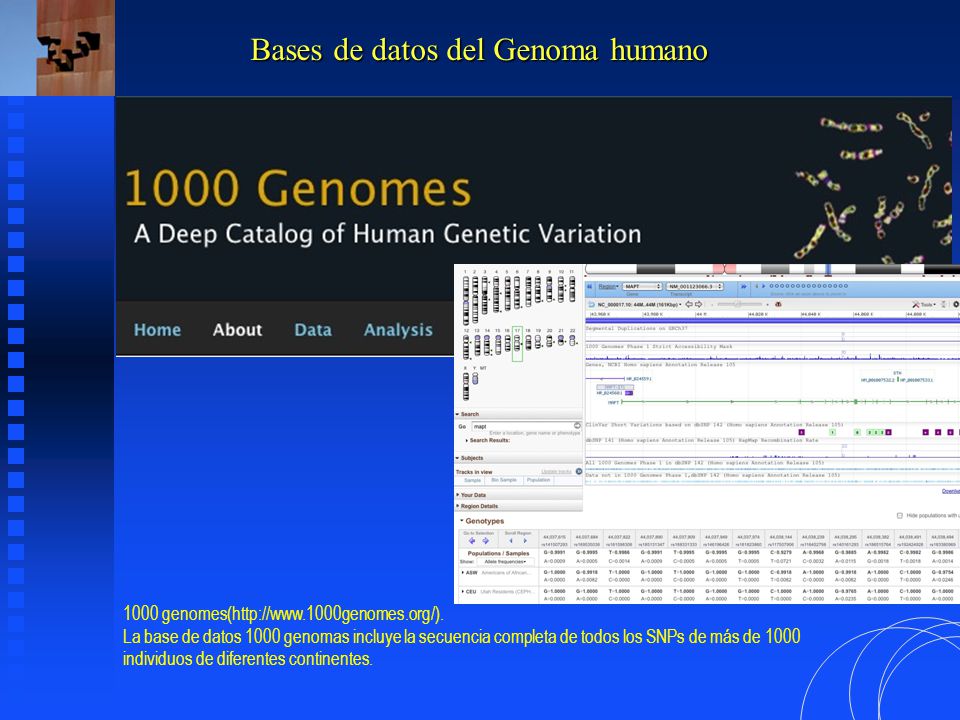Click the back navigation icon beside NC_000017.10
Screen dimensions: 960x720
click(x=591, y=304)
